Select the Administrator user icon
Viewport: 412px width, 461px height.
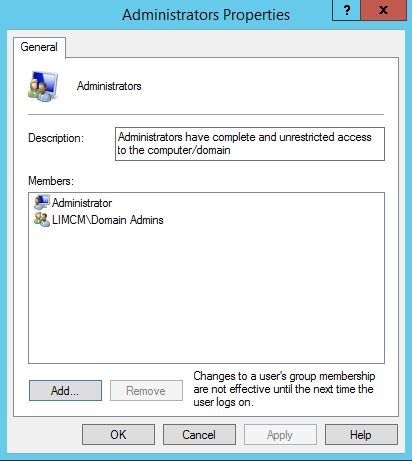(x=42, y=202)
